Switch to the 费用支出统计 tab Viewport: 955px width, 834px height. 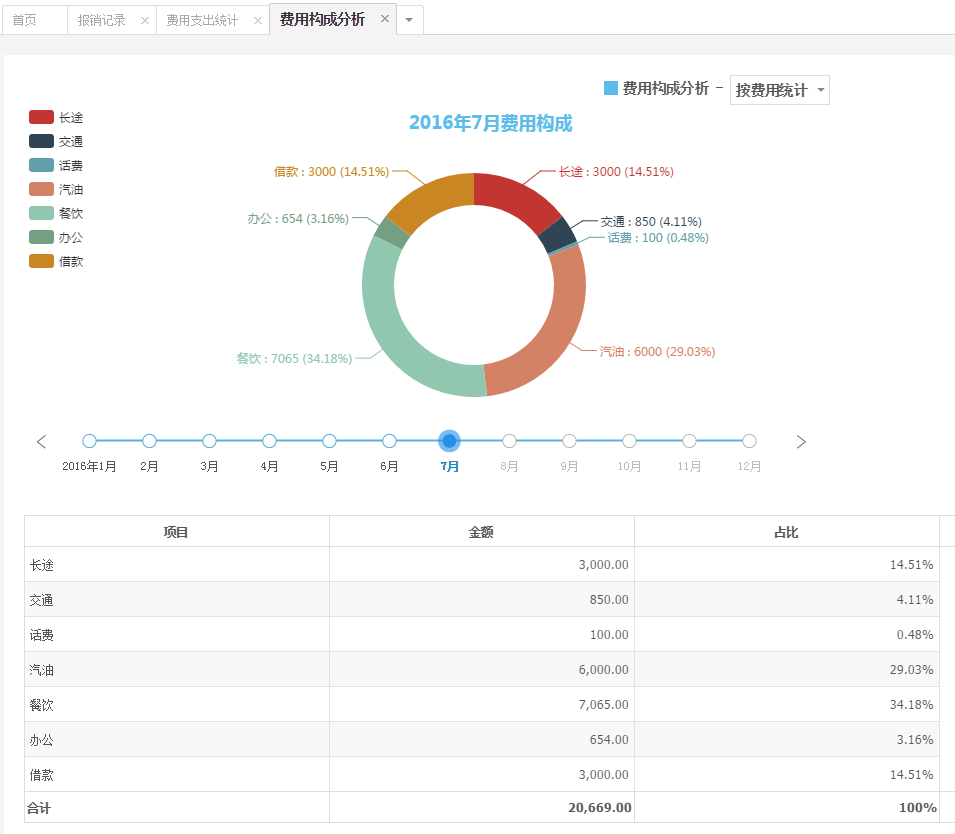tap(202, 20)
